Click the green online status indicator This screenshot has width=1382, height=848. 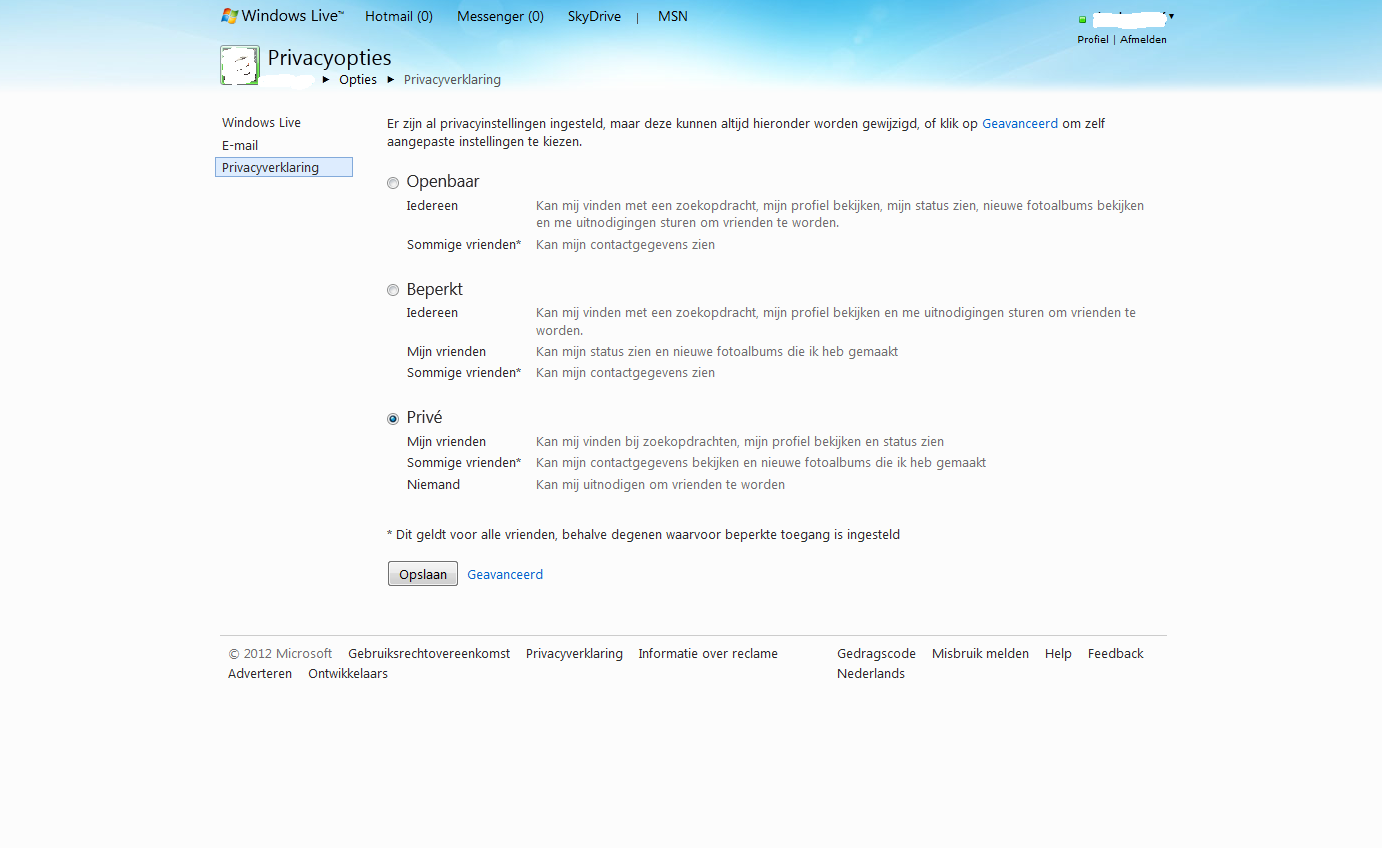[1082, 19]
